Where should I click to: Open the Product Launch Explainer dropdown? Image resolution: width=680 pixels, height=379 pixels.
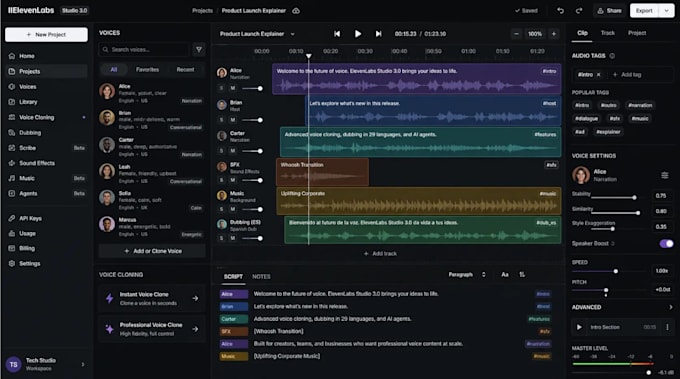[257, 34]
